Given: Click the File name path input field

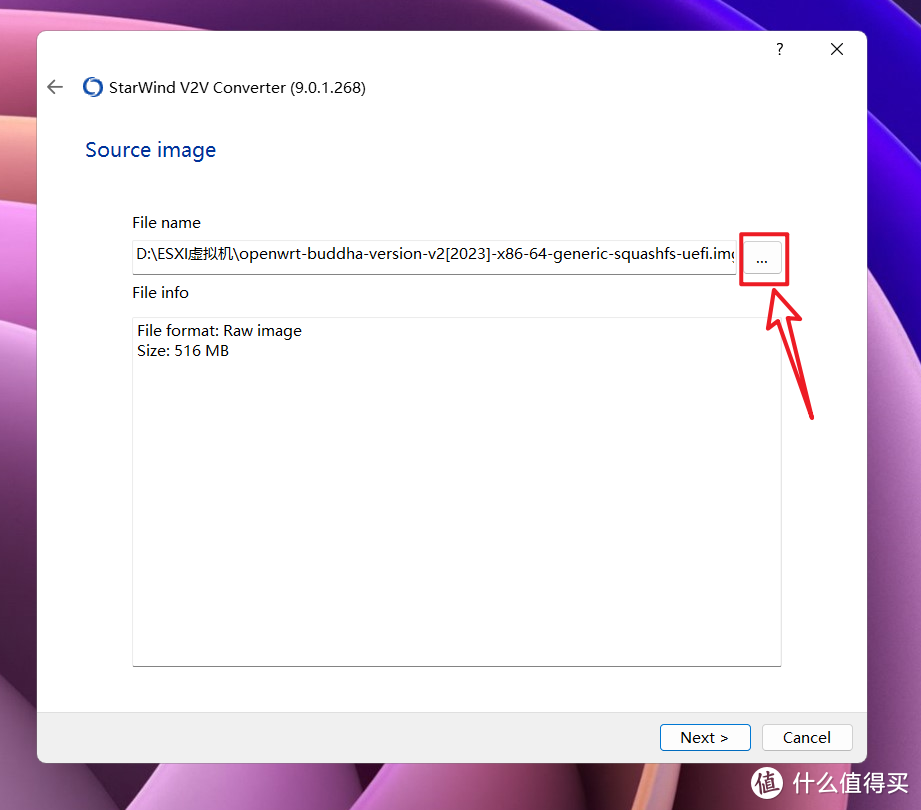Looking at the screenshot, I should pos(434,257).
